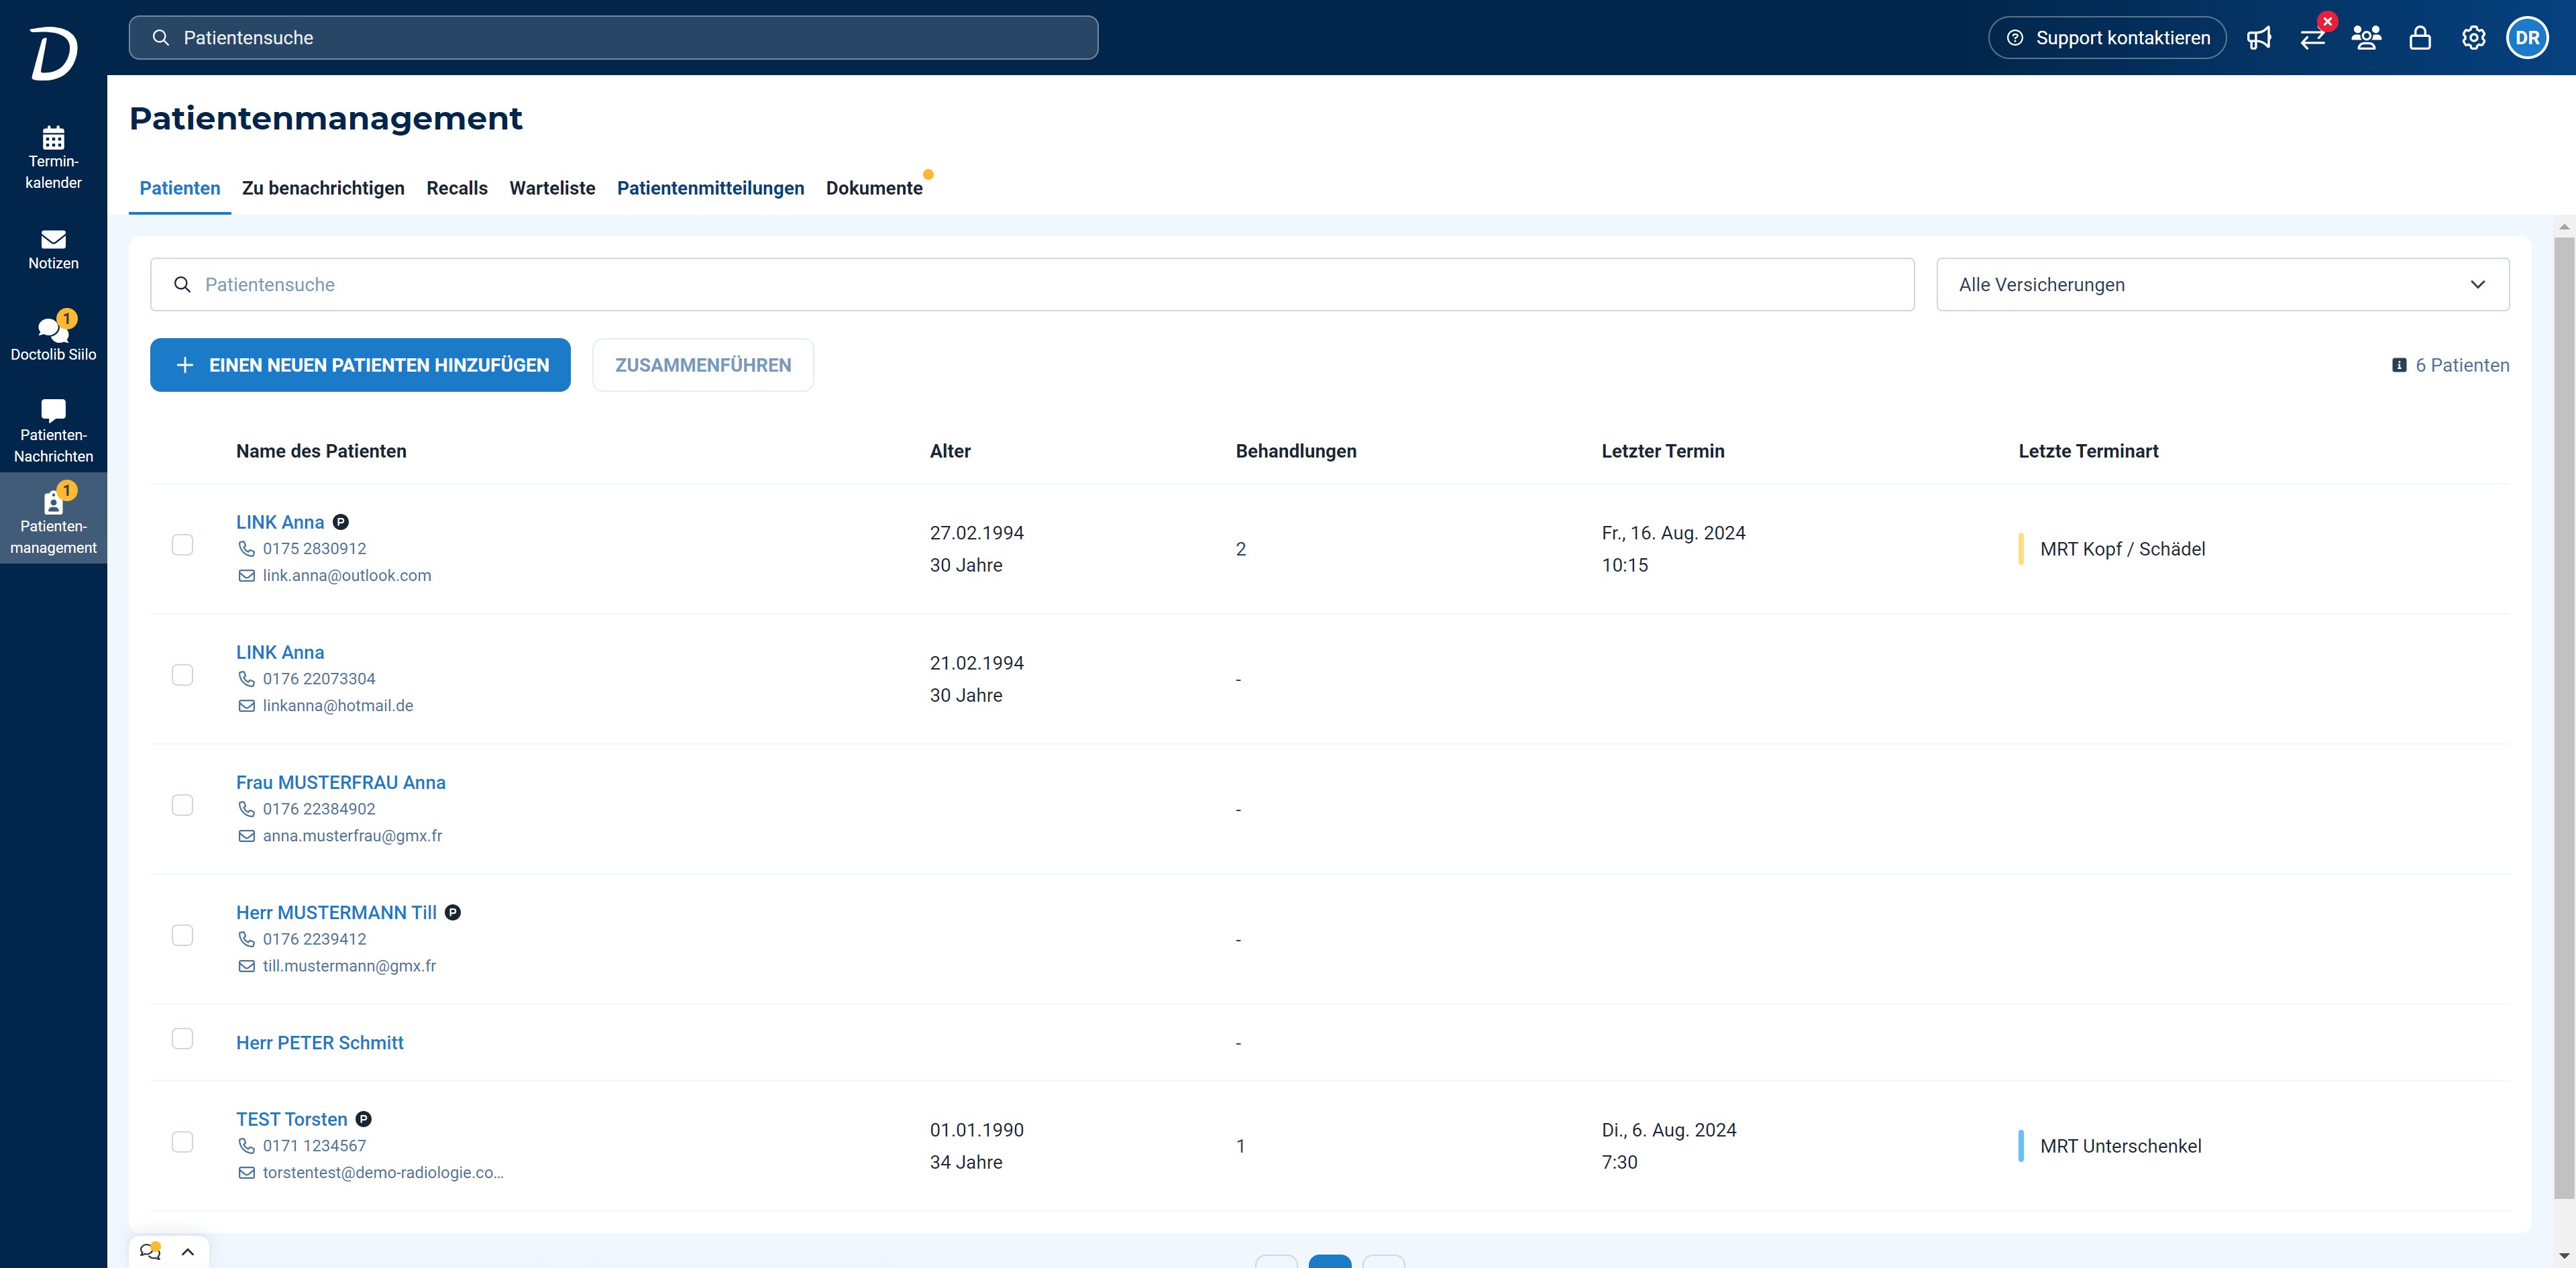Select checkbox for first LINK Anna row
Screen dimensions: 2576x1268
pyautogui.click(x=182, y=545)
